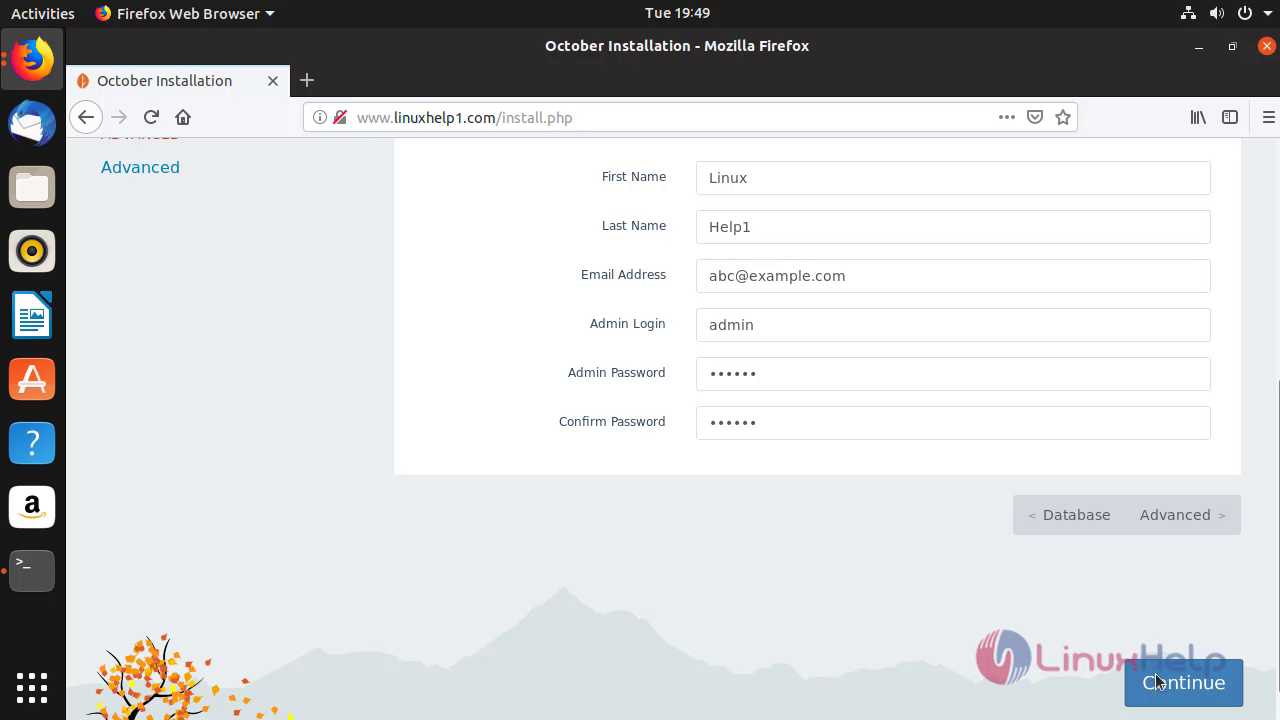Go forward one page
Viewport: 1280px width, 720px height.
click(x=119, y=117)
